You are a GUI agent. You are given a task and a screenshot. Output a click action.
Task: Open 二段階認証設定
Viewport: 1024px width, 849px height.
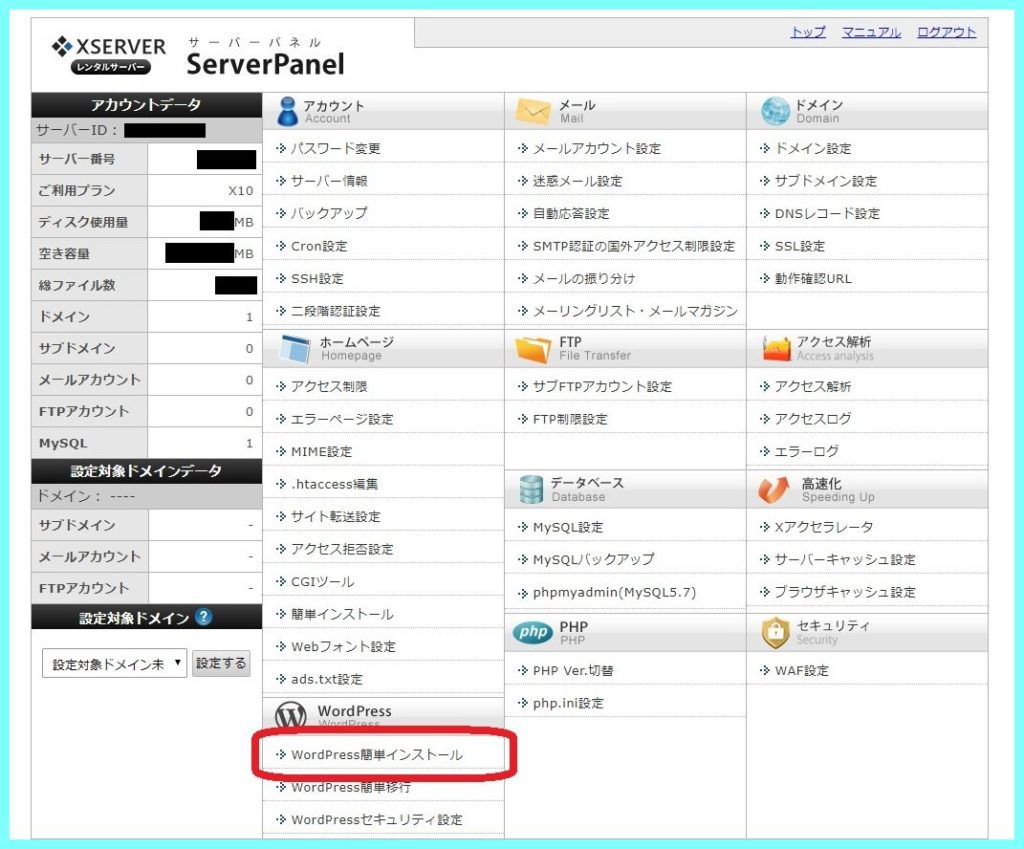(335, 312)
